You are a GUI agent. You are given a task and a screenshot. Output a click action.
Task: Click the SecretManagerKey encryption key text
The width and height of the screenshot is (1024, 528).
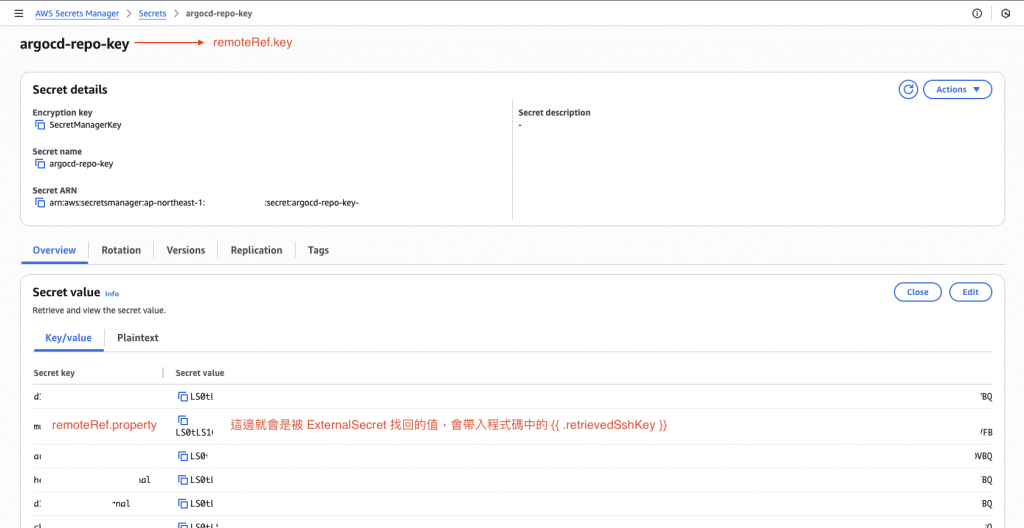coord(85,125)
